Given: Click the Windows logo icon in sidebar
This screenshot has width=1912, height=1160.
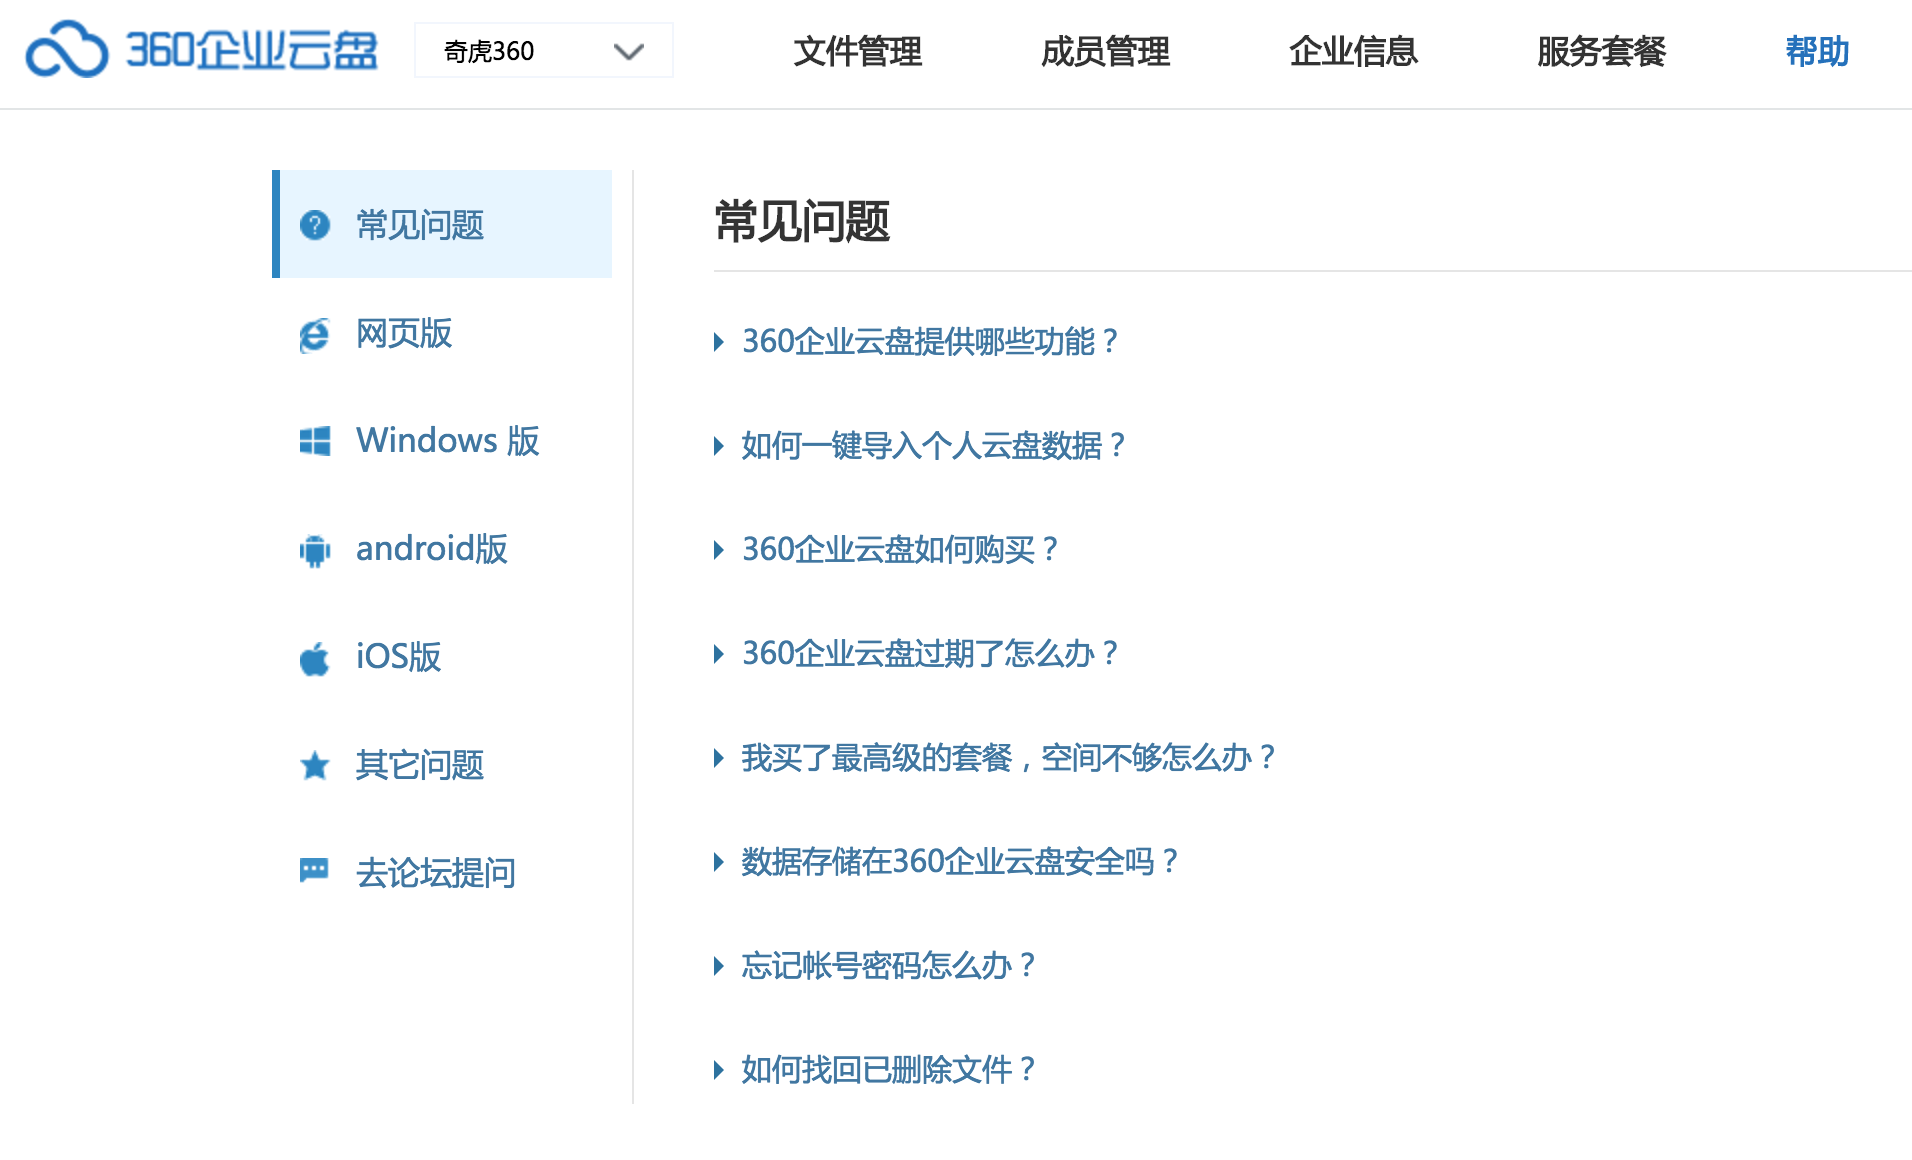Looking at the screenshot, I should [315, 441].
